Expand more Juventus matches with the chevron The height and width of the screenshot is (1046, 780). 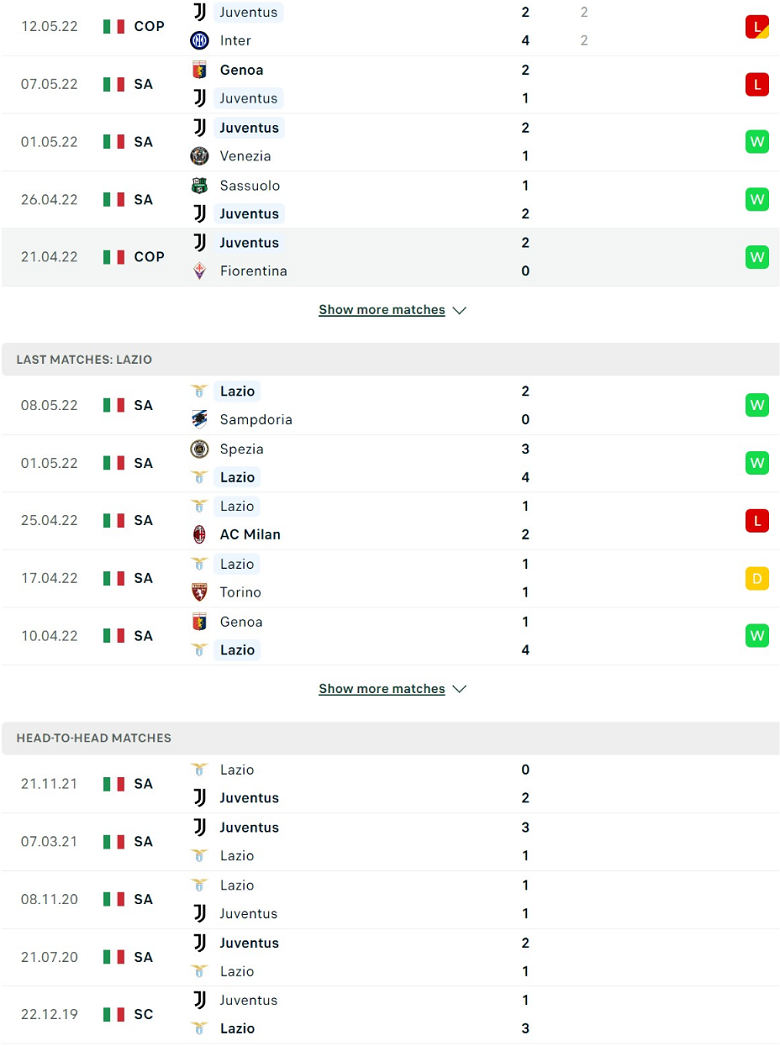[459, 310]
